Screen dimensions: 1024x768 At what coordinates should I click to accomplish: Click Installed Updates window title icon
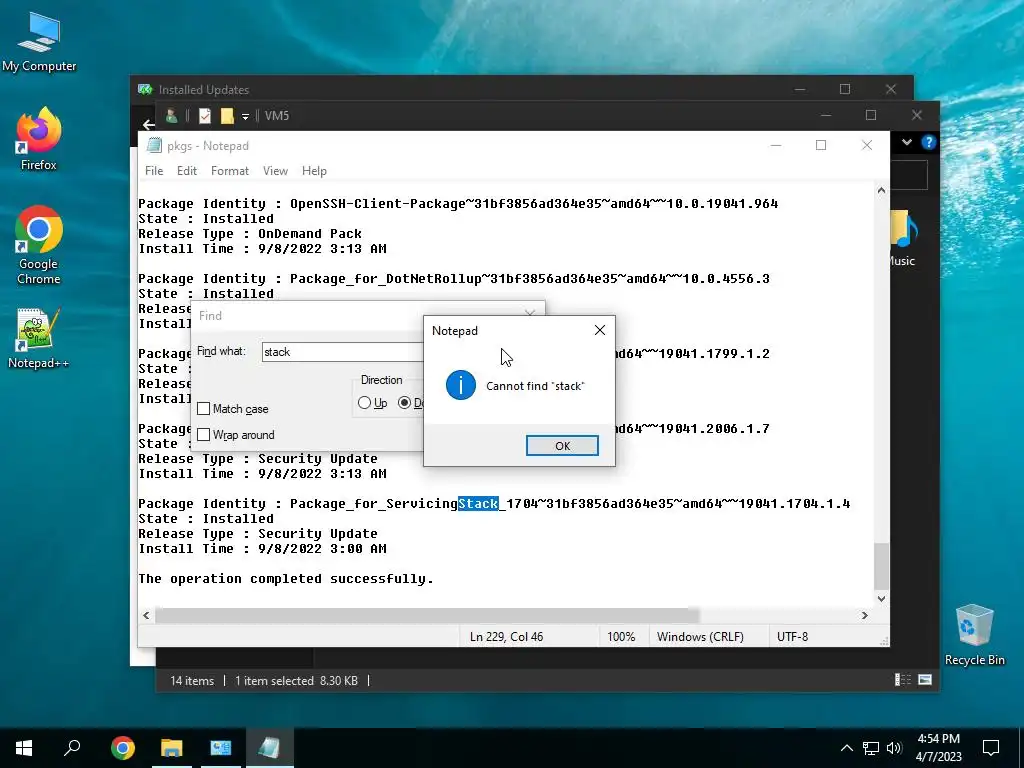coord(145,89)
